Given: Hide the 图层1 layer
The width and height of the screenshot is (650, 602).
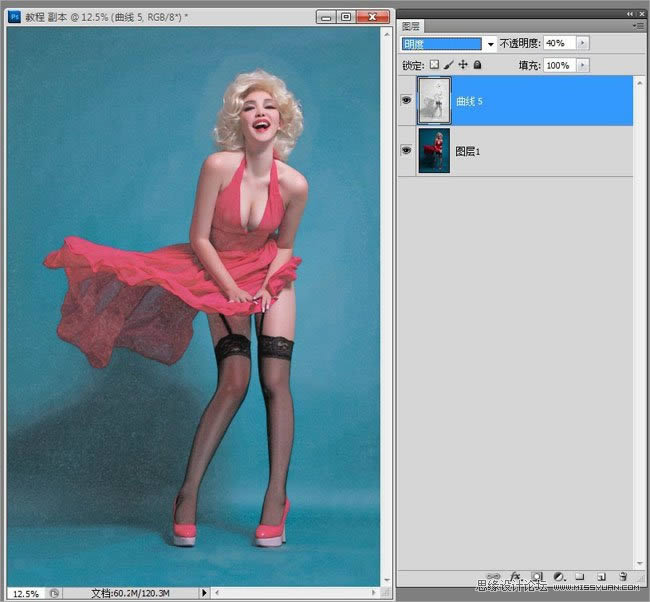Looking at the screenshot, I should pyautogui.click(x=406, y=150).
